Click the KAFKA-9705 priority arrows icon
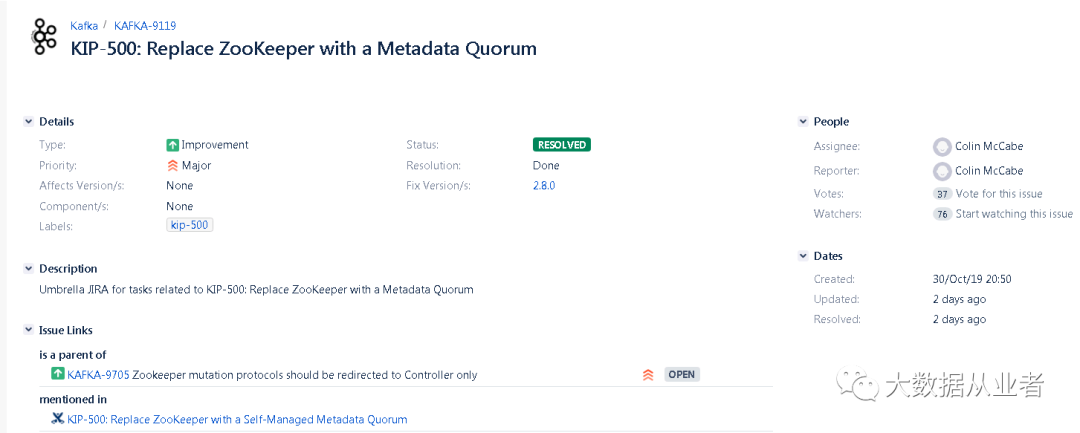 pyautogui.click(x=648, y=375)
